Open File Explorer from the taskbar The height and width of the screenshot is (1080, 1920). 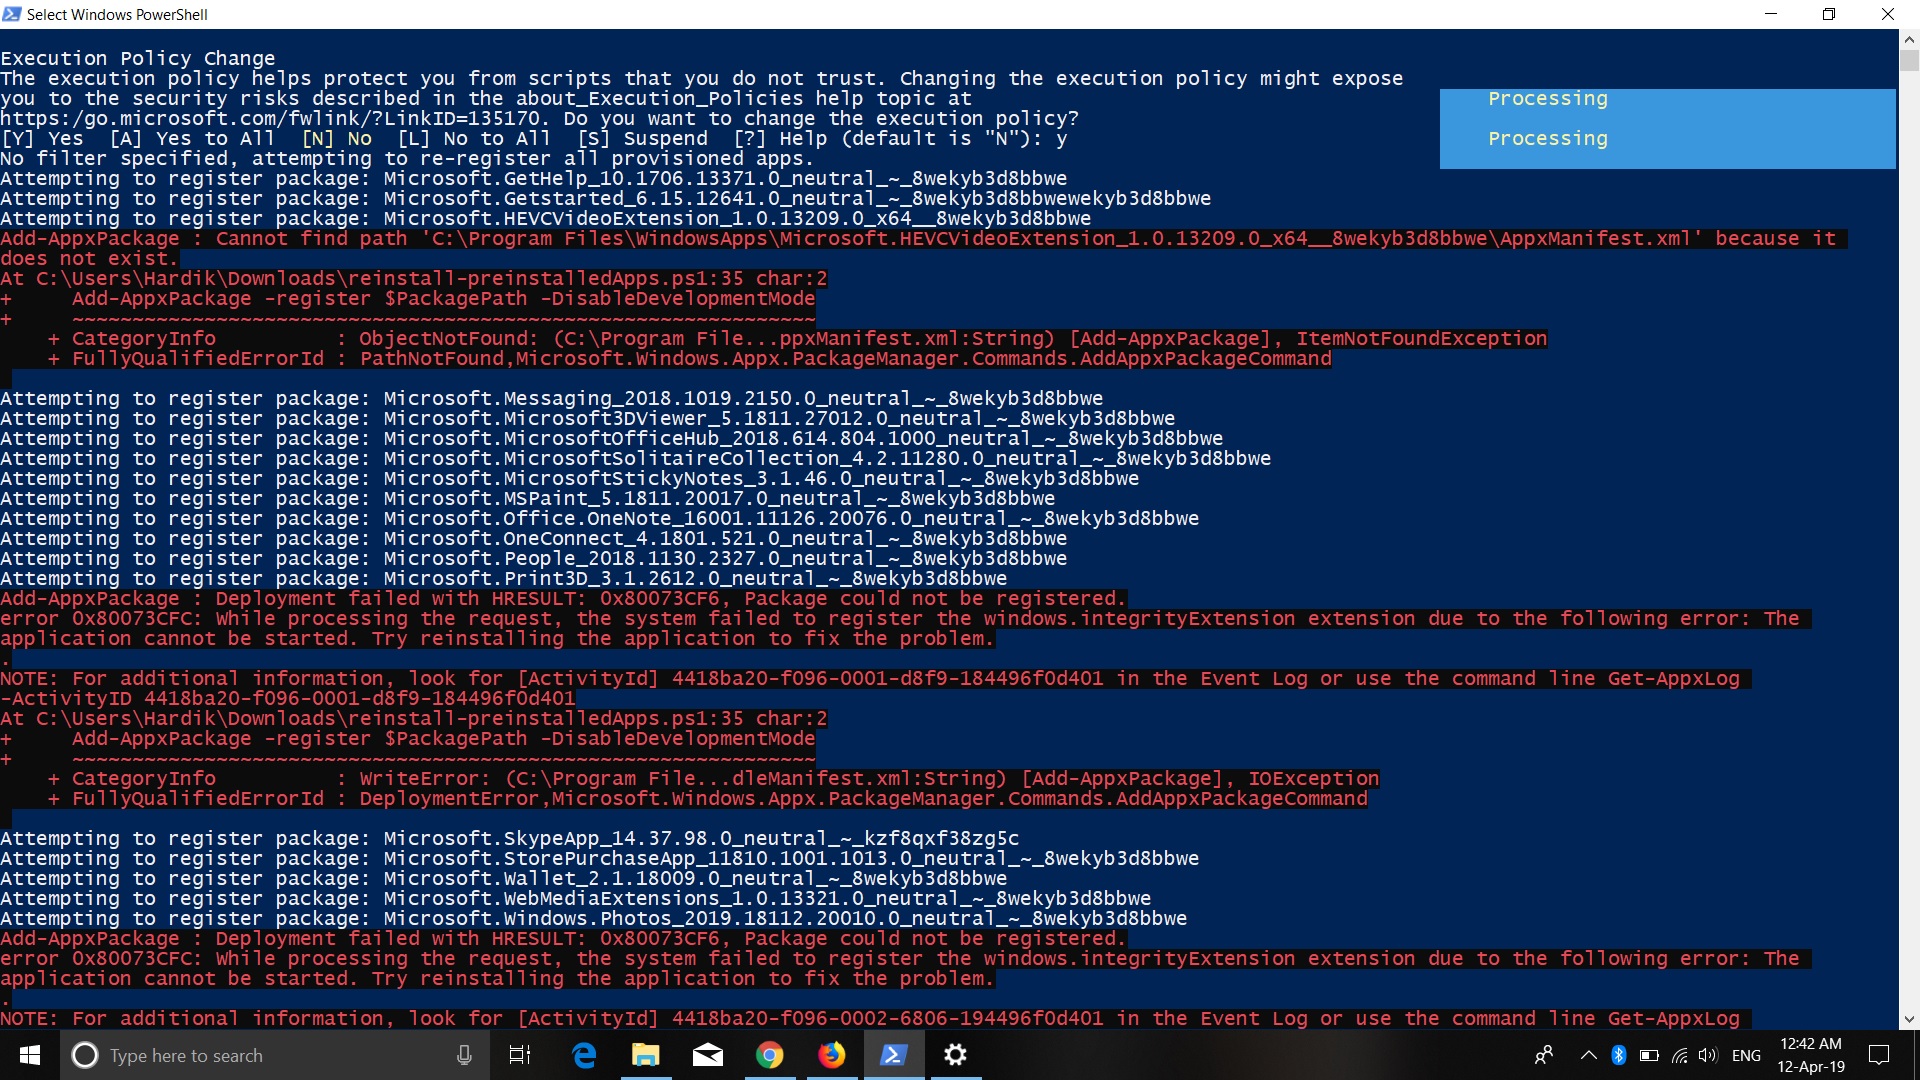coord(646,1055)
